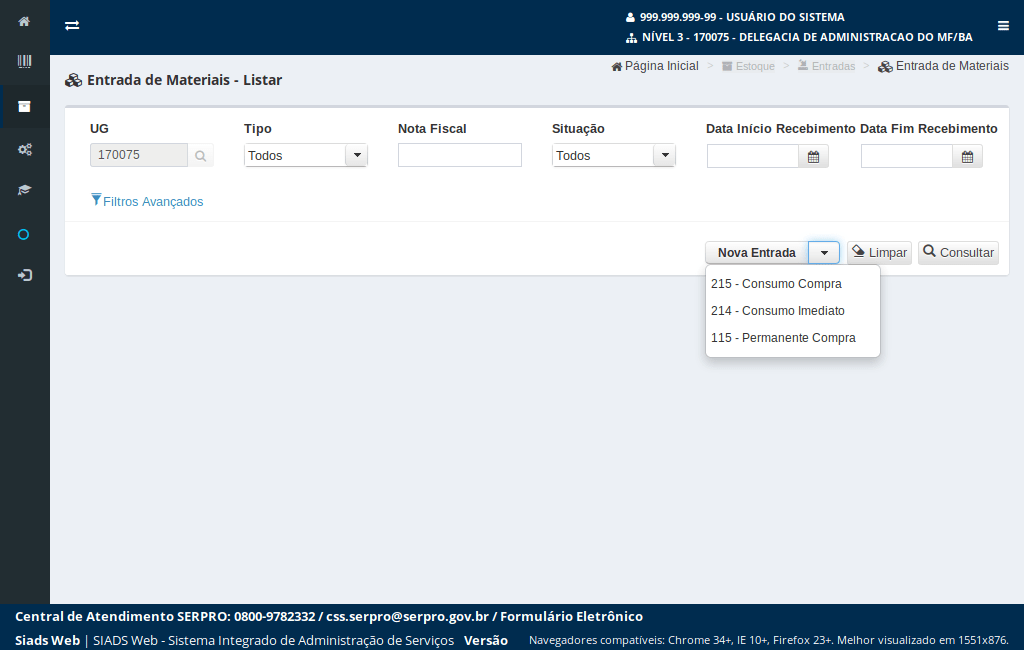Open the Data Início Recebimento calendar picker

tap(813, 156)
